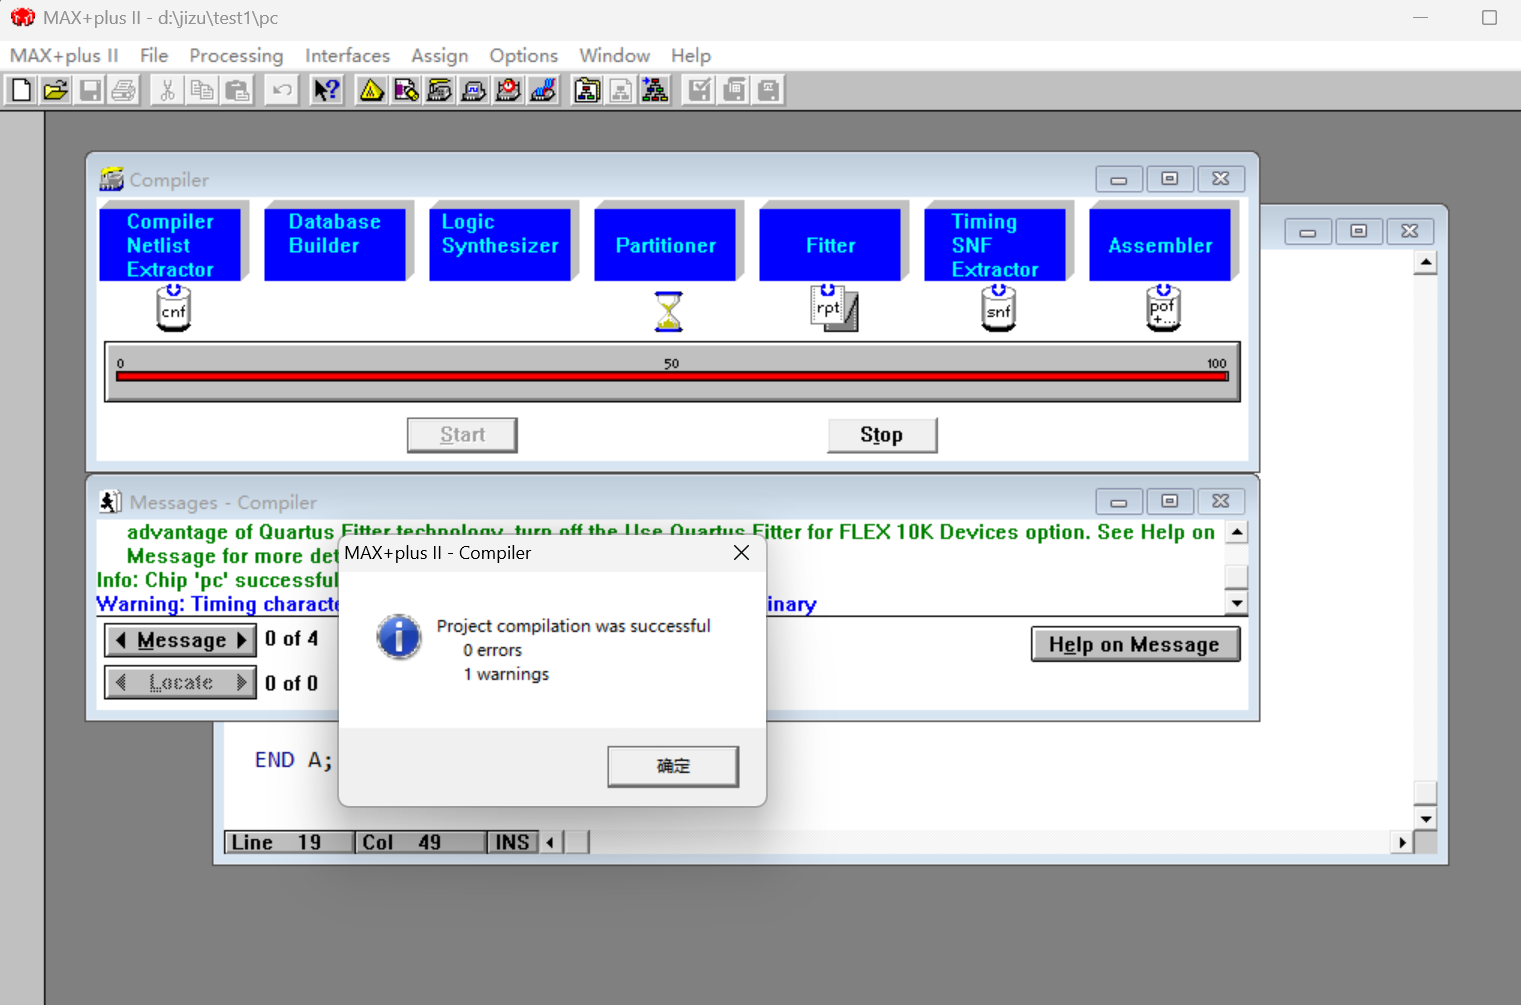Click the red compilation progress bar

coord(672,376)
